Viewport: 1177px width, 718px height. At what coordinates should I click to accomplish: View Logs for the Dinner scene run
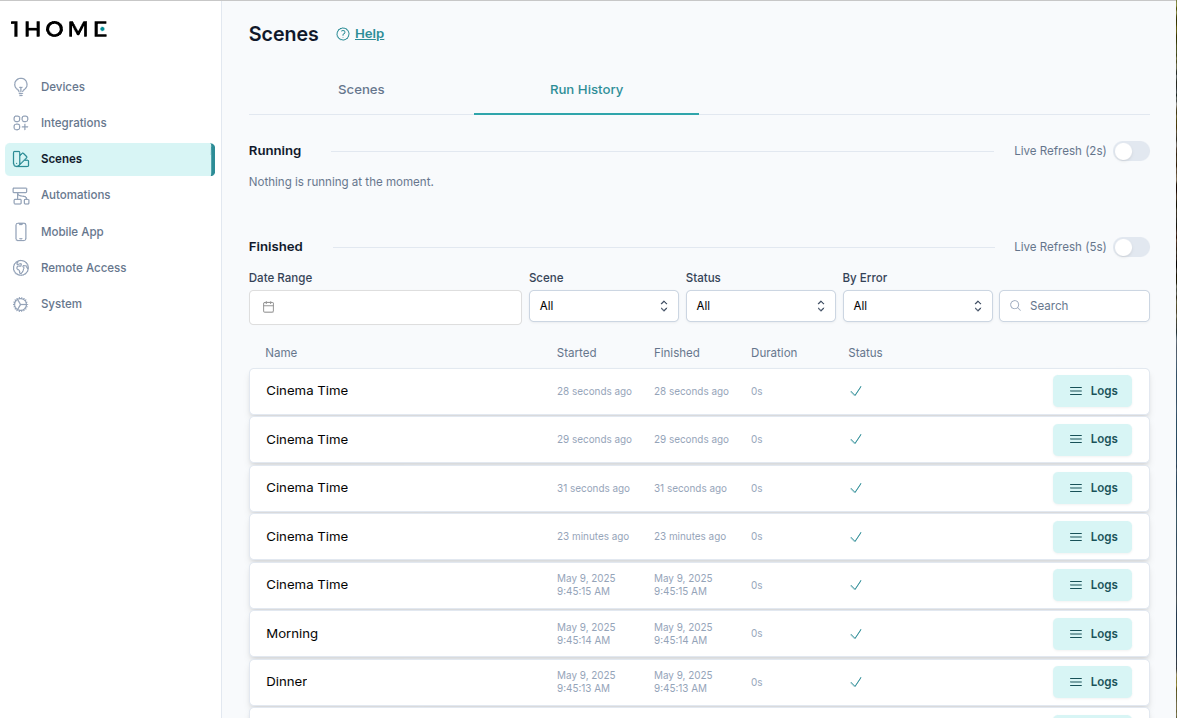coord(1092,682)
